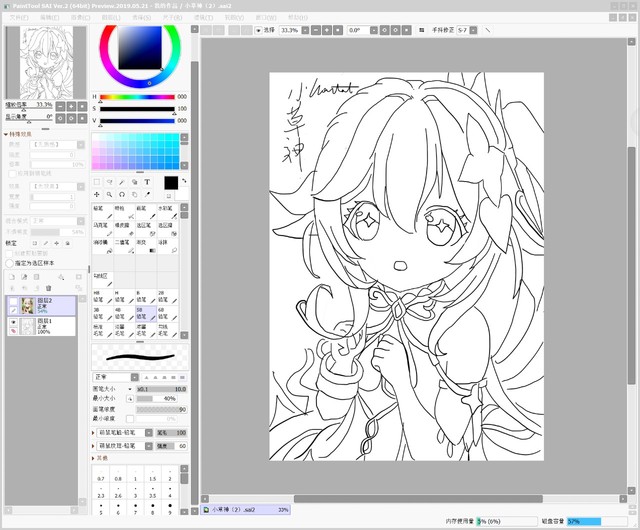Click the brush size 0.7 preset
This screenshot has height=530, width=640.
tap(102, 479)
